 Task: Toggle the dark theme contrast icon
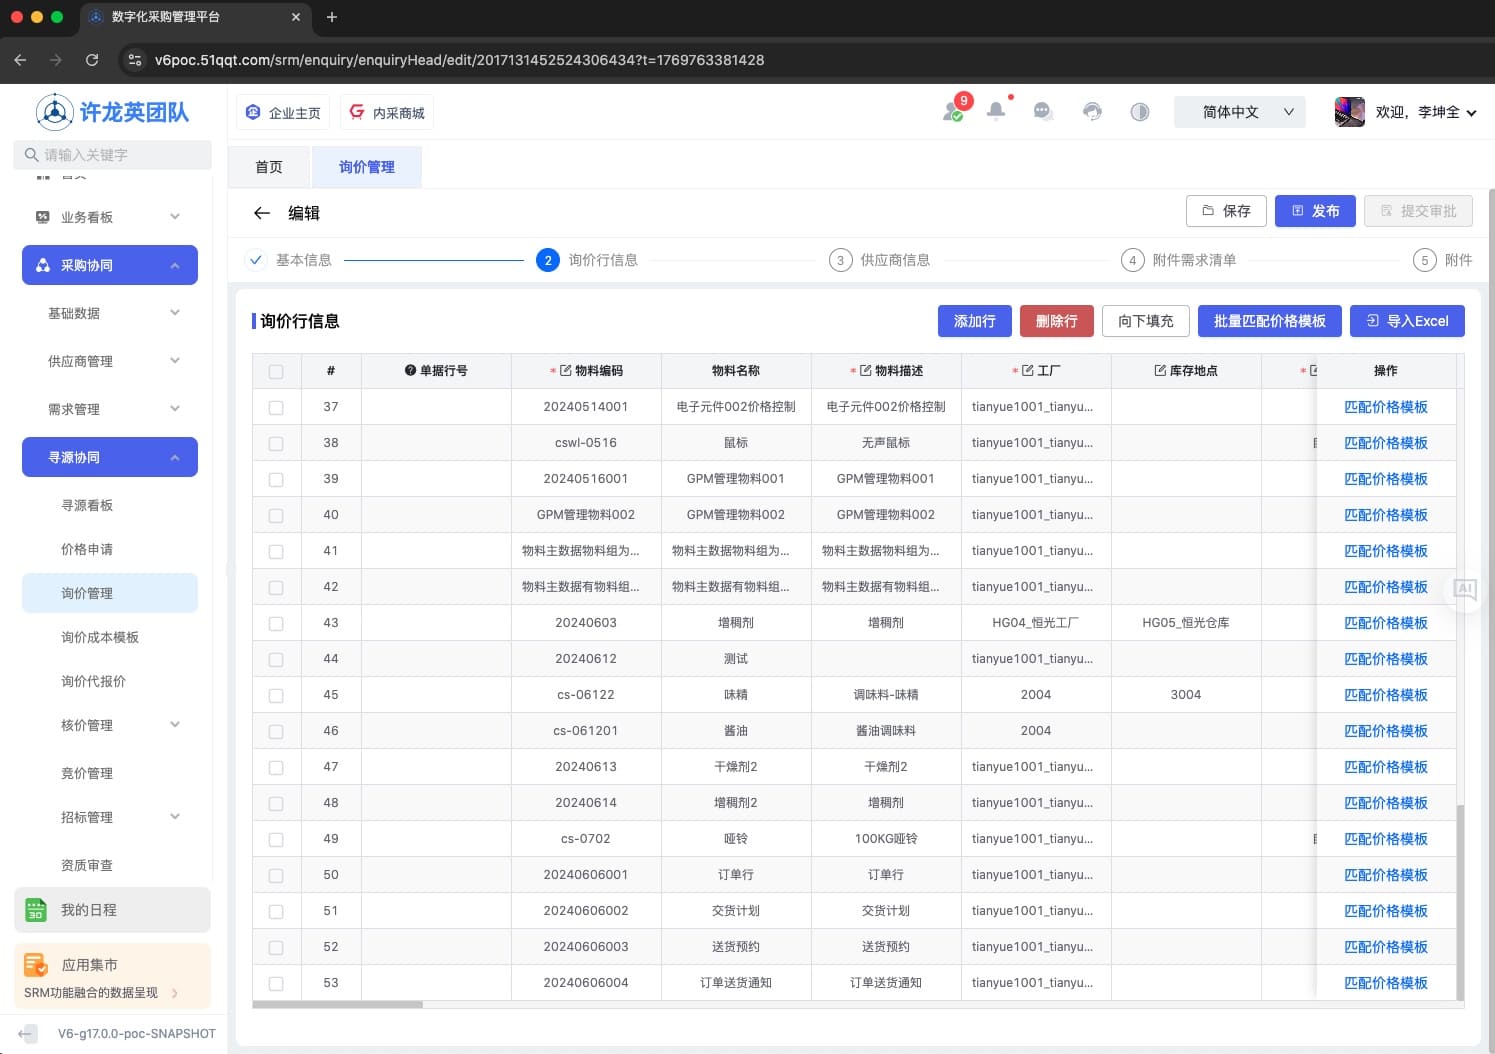(x=1139, y=111)
